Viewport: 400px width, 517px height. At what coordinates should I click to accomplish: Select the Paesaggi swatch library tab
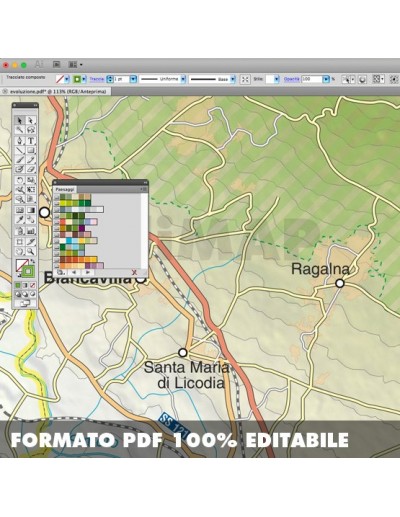pyautogui.click(x=65, y=189)
